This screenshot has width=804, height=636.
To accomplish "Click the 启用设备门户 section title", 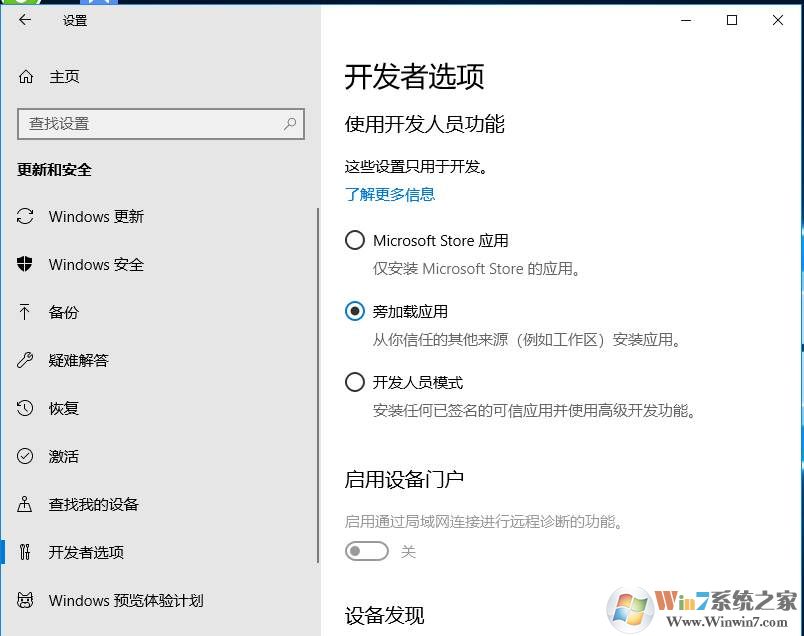I will tap(404, 480).
